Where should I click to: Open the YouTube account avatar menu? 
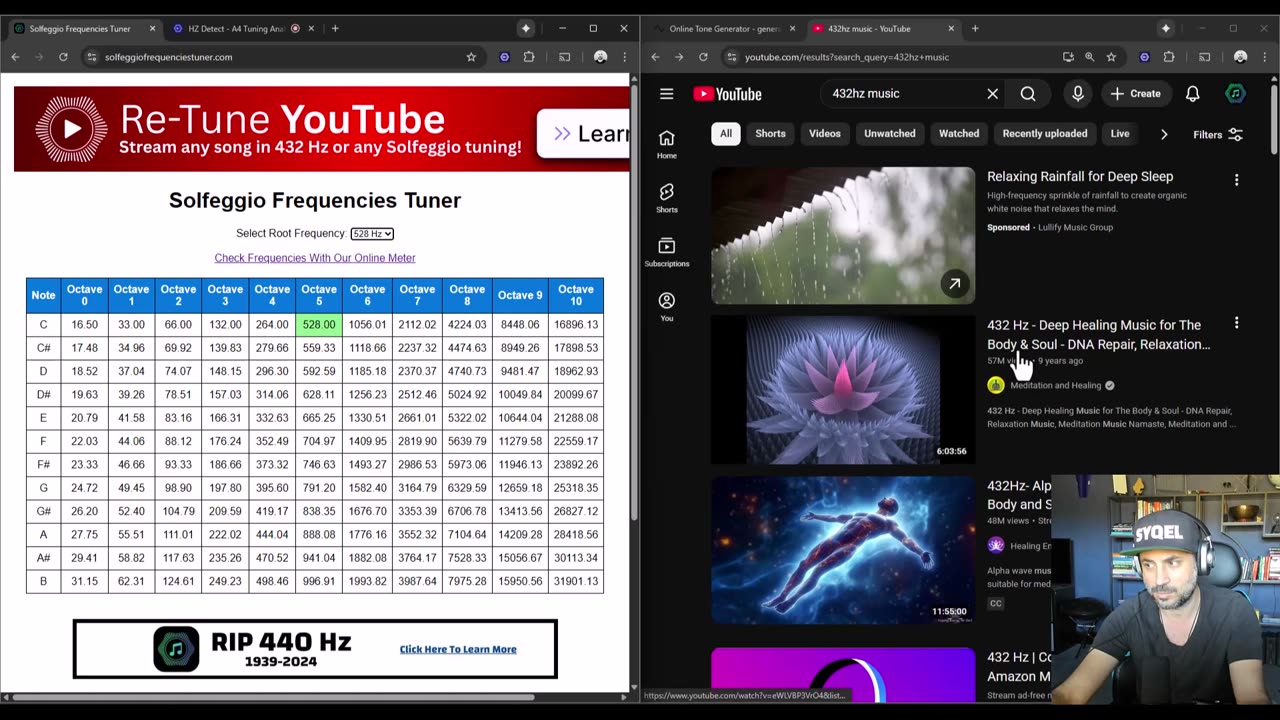click(1235, 94)
